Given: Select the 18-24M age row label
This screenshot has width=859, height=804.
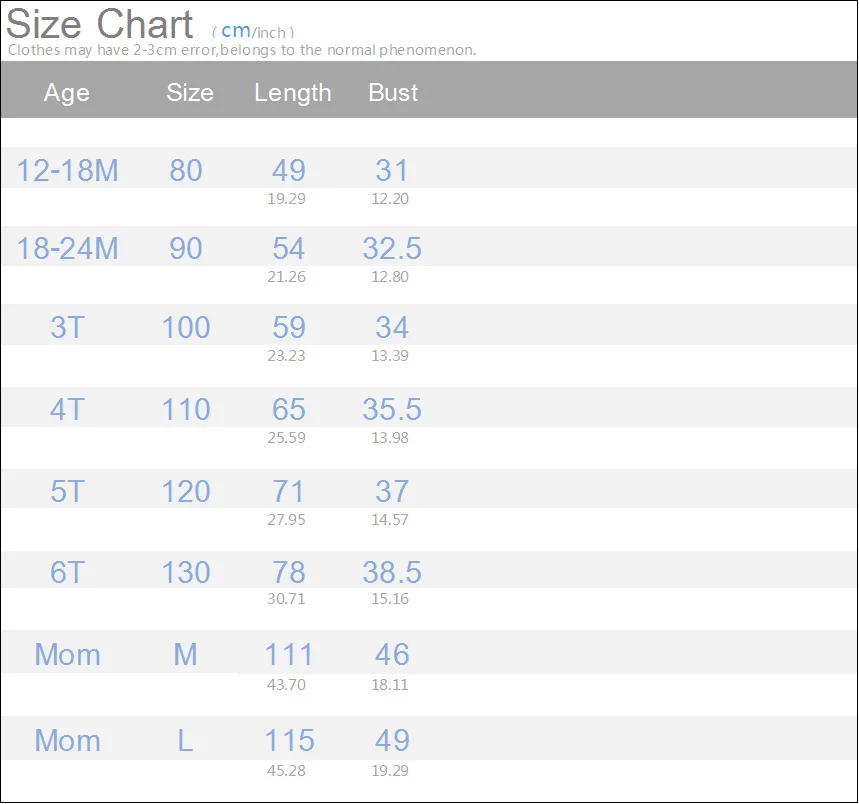Looking at the screenshot, I should [67, 248].
